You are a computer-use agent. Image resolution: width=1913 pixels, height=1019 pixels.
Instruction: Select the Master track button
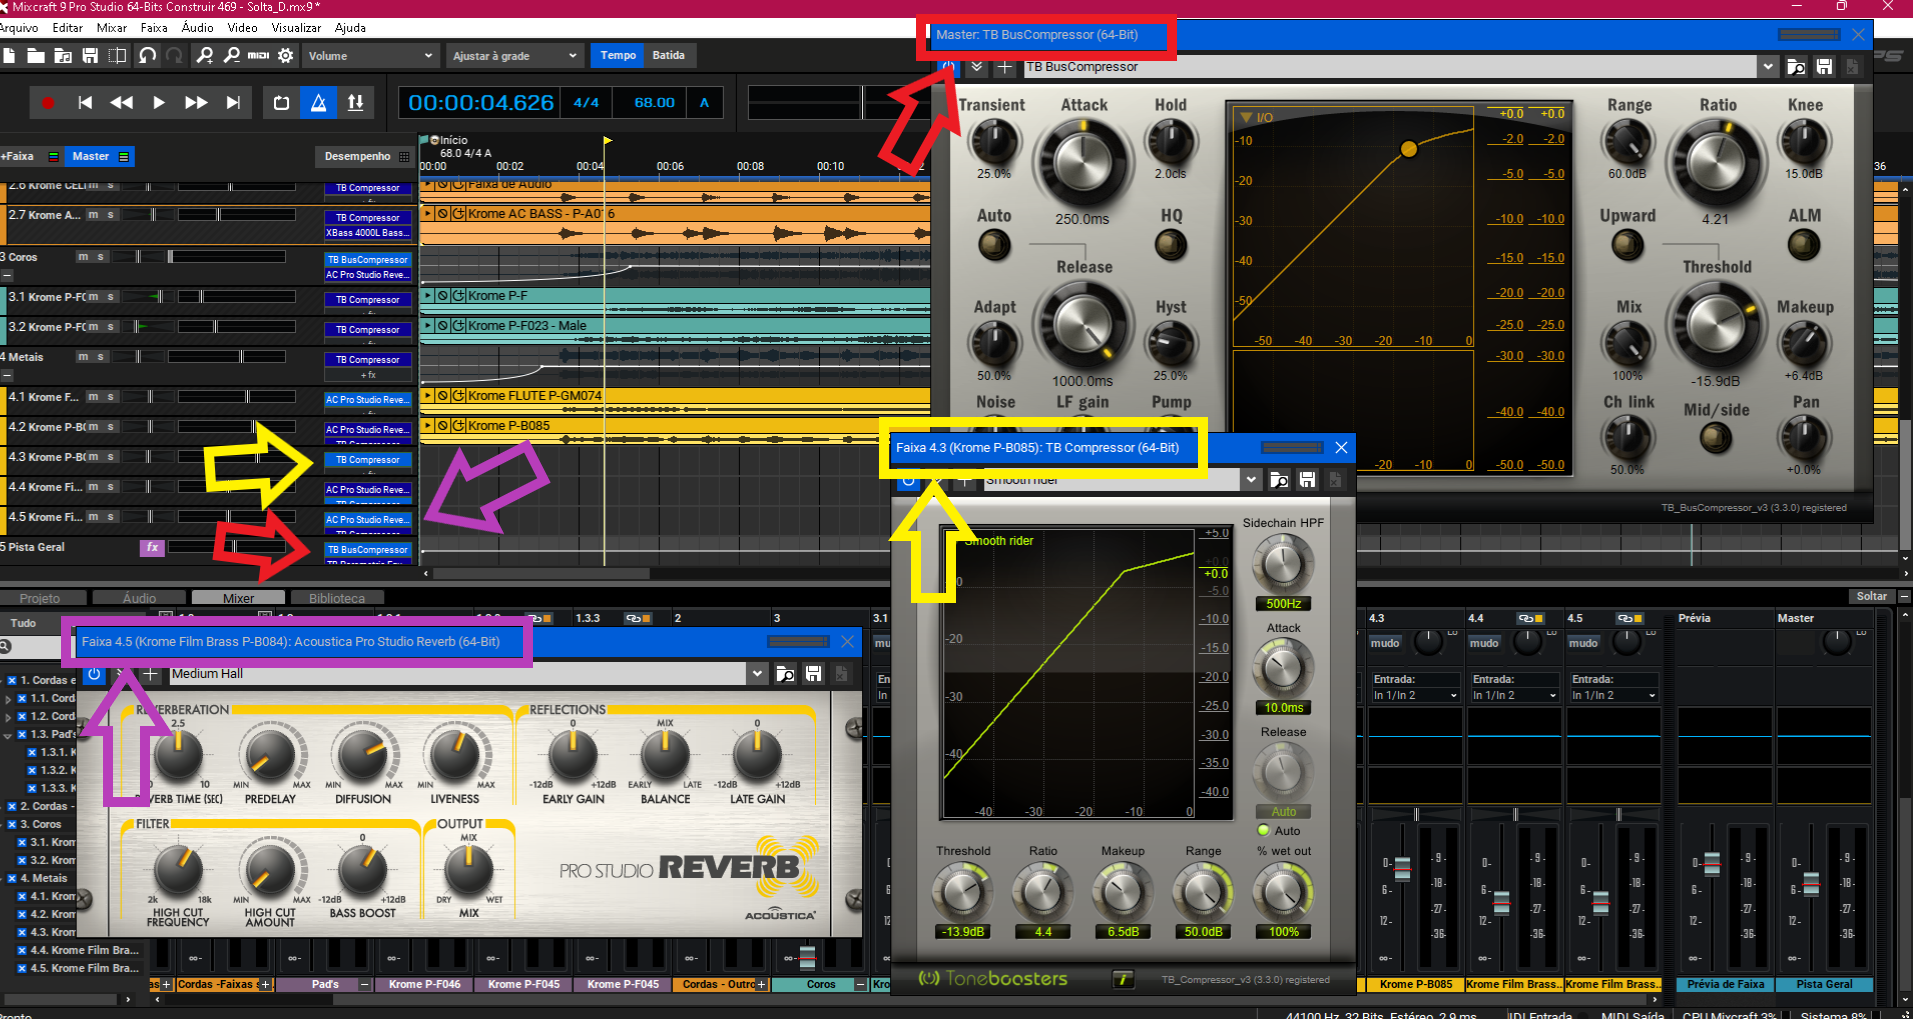point(100,156)
